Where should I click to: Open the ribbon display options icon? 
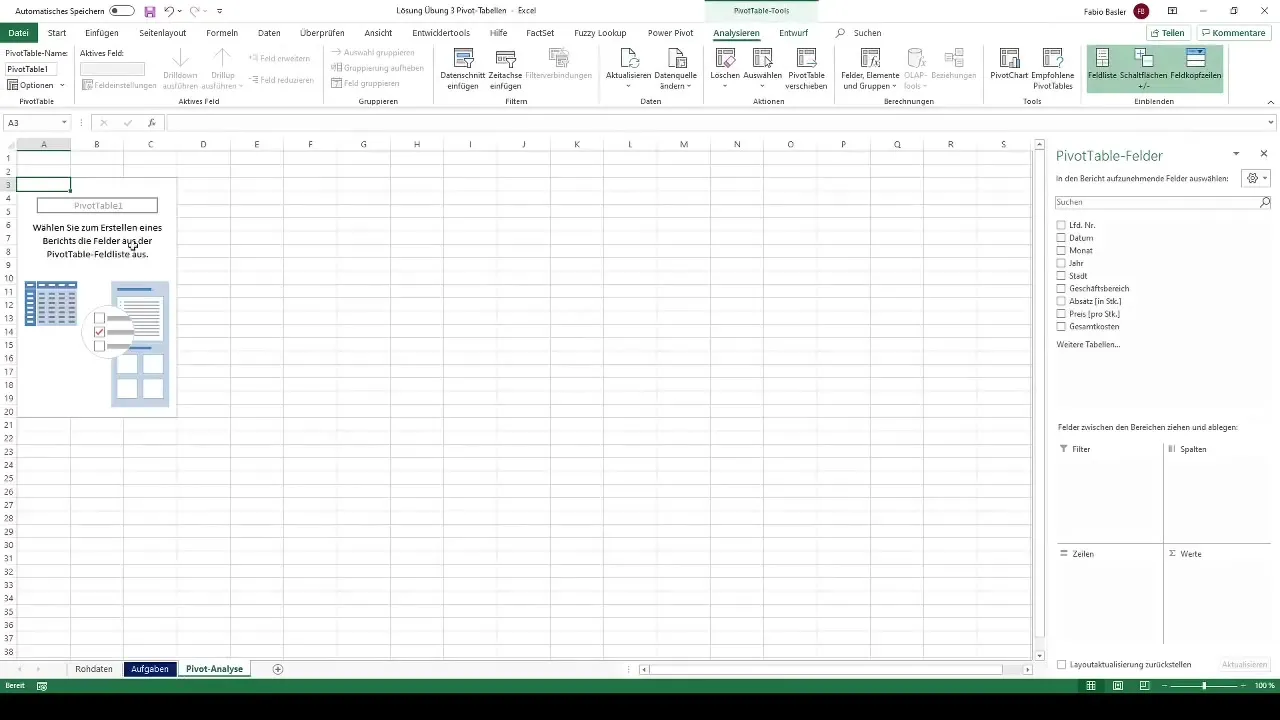pyautogui.click(x=1172, y=11)
